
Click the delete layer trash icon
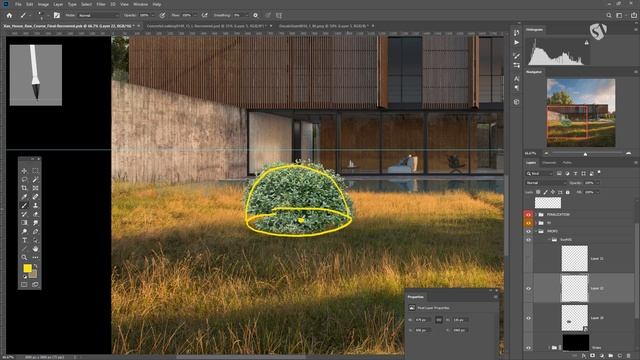coord(629,356)
